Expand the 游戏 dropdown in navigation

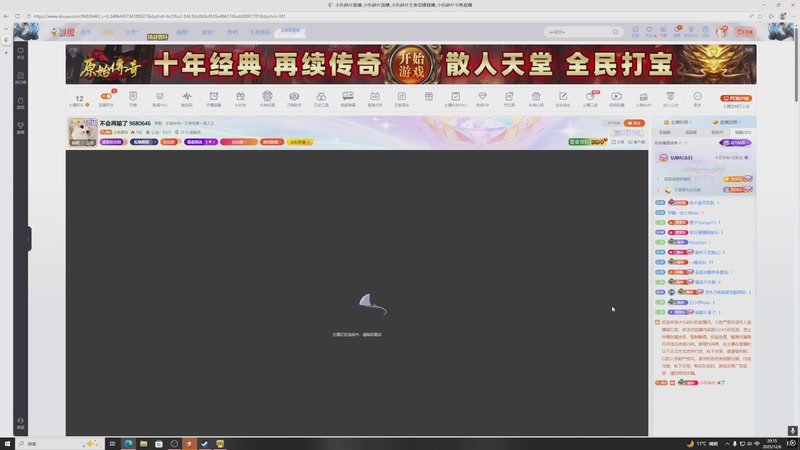pyautogui.click(x=208, y=32)
